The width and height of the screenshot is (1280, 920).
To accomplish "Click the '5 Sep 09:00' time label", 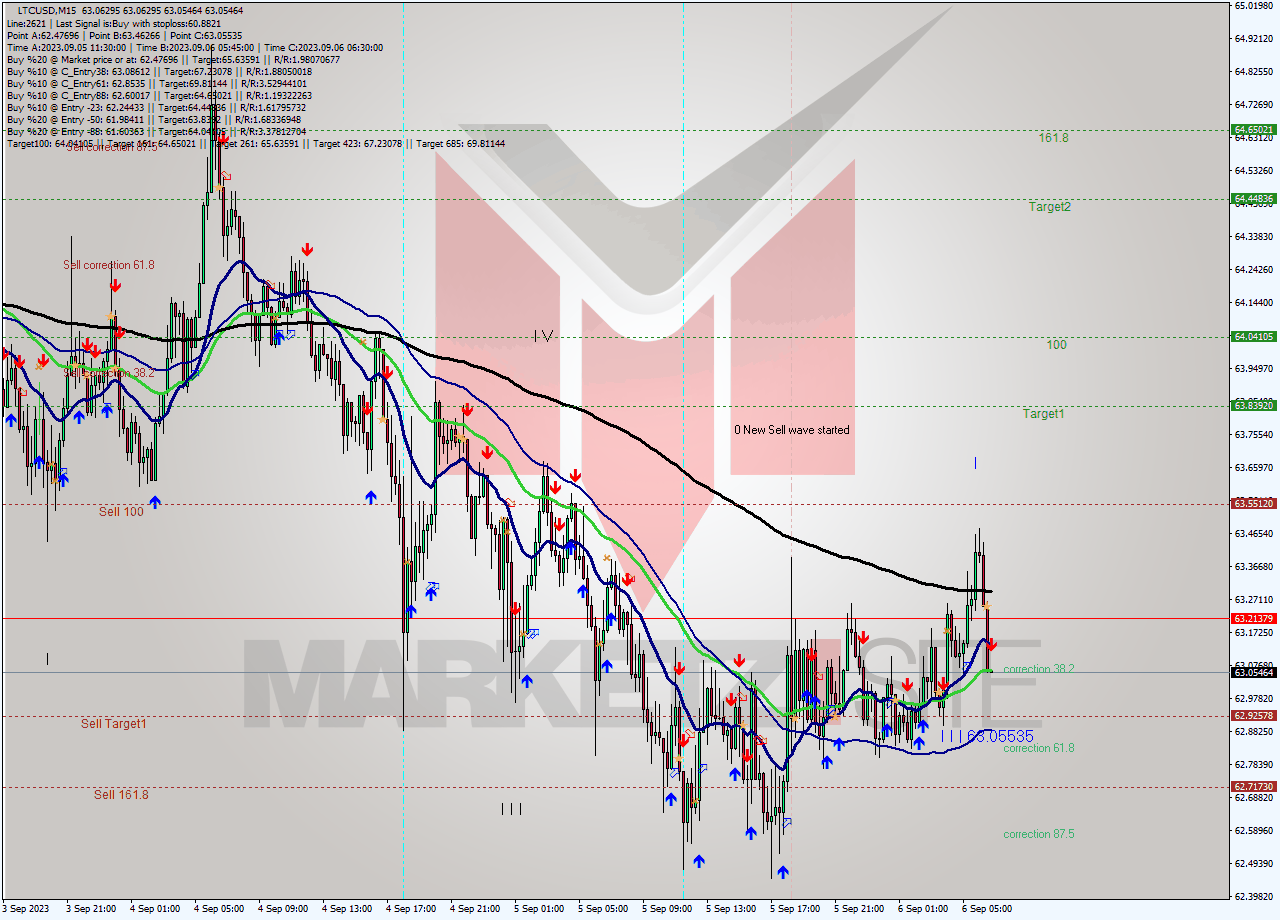I will 666,909.
